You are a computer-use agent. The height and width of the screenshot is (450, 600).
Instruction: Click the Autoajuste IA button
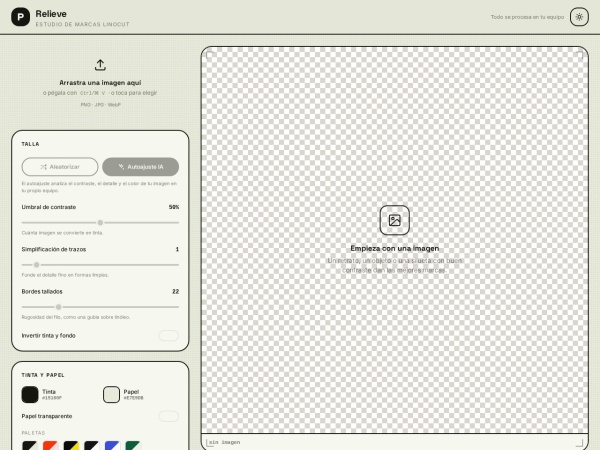tap(140, 167)
